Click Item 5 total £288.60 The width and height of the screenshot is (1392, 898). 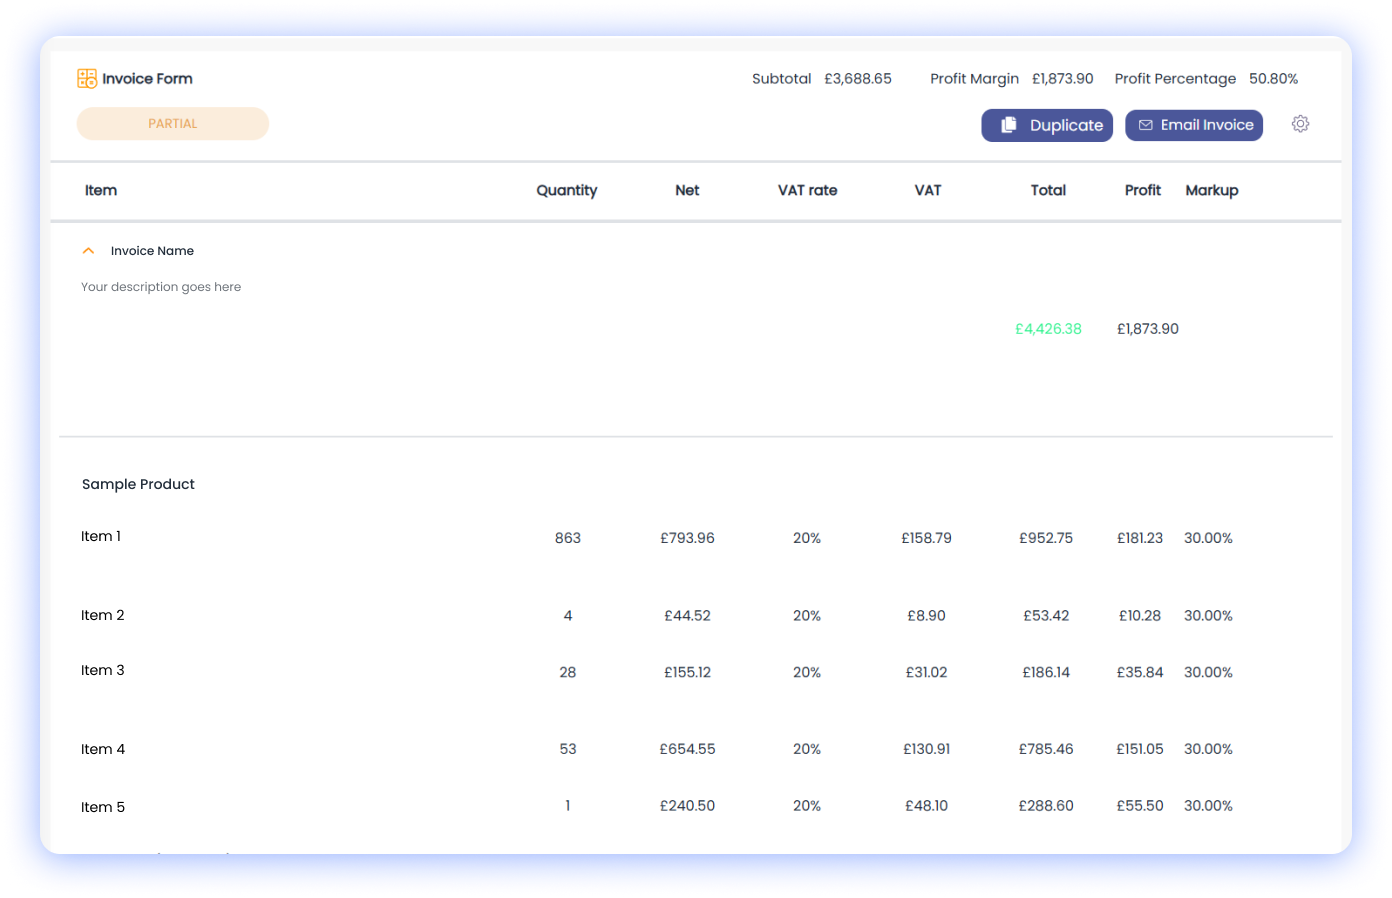pos(1046,806)
